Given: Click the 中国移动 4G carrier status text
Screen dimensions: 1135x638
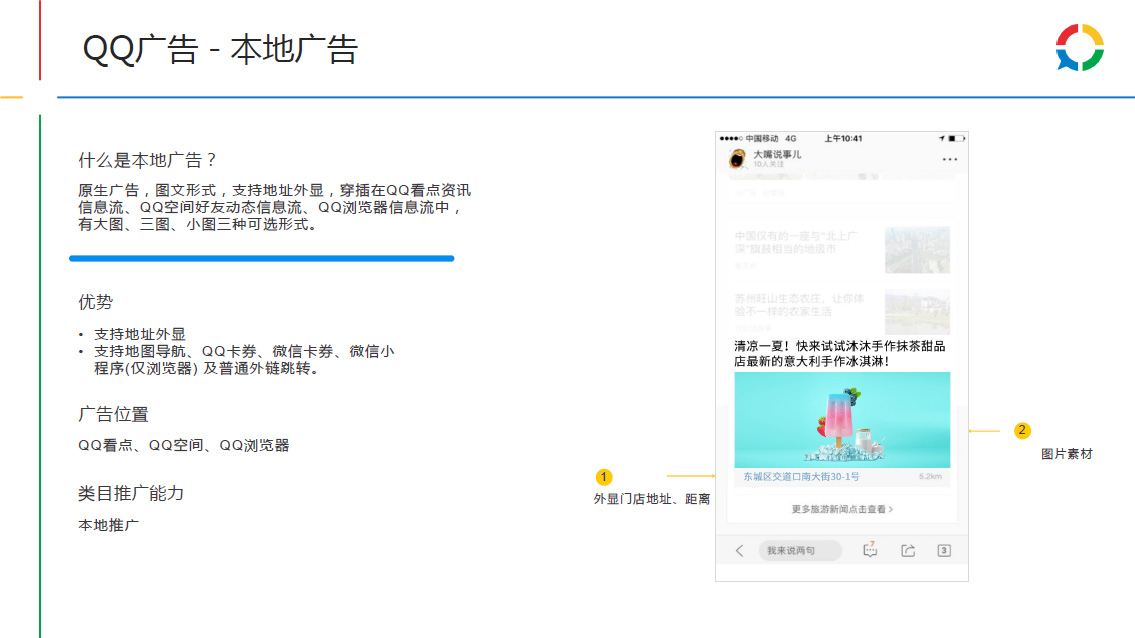Looking at the screenshot, I should 771,138.
